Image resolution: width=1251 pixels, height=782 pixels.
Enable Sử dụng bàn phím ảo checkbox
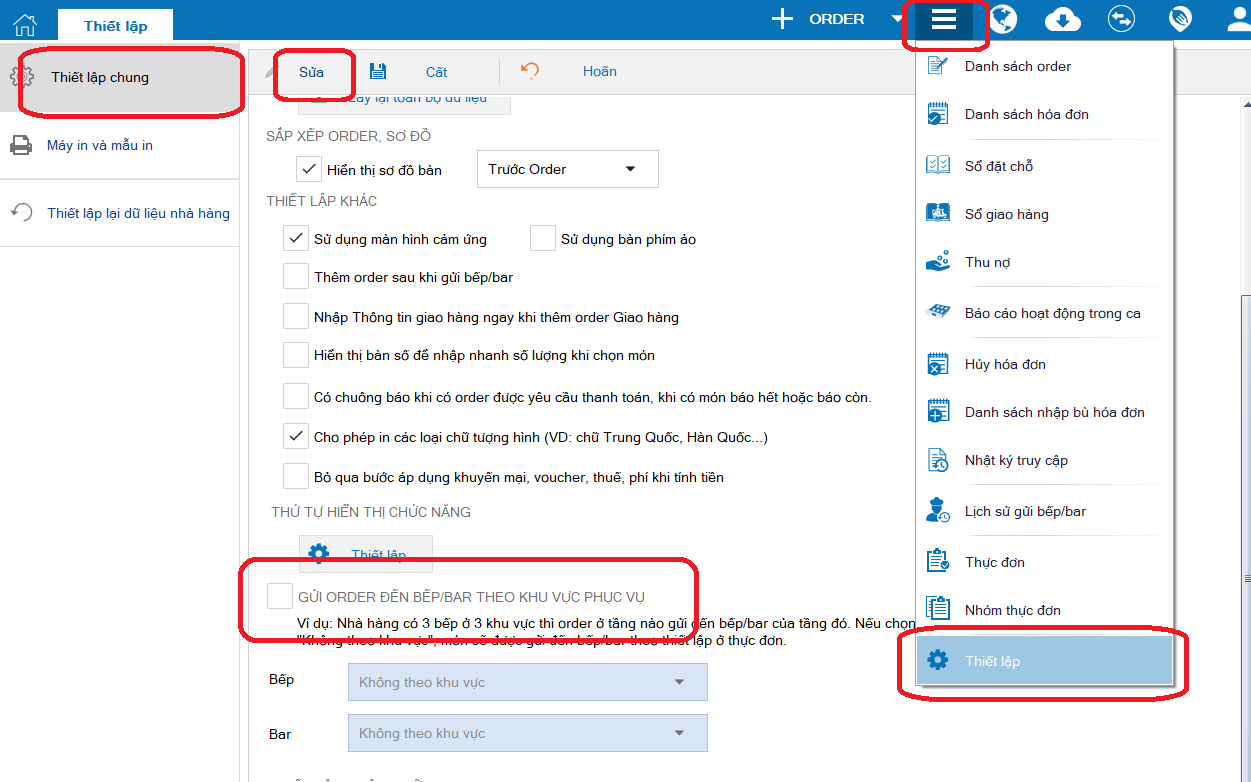click(543, 239)
